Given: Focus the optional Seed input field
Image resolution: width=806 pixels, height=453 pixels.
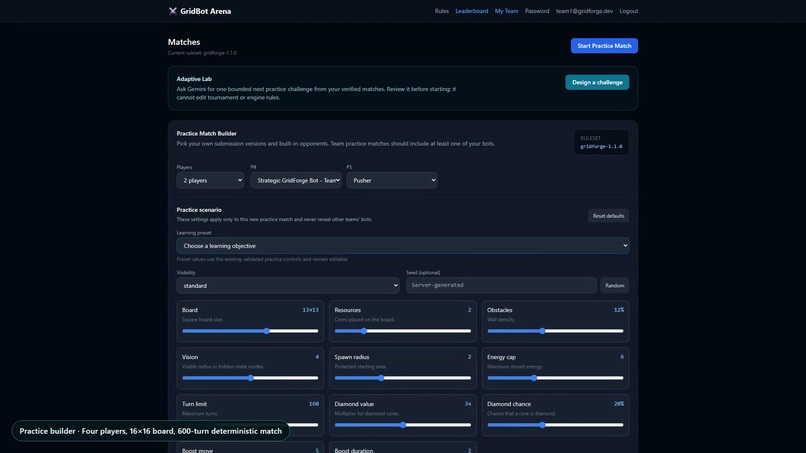Looking at the screenshot, I should pos(501,285).
